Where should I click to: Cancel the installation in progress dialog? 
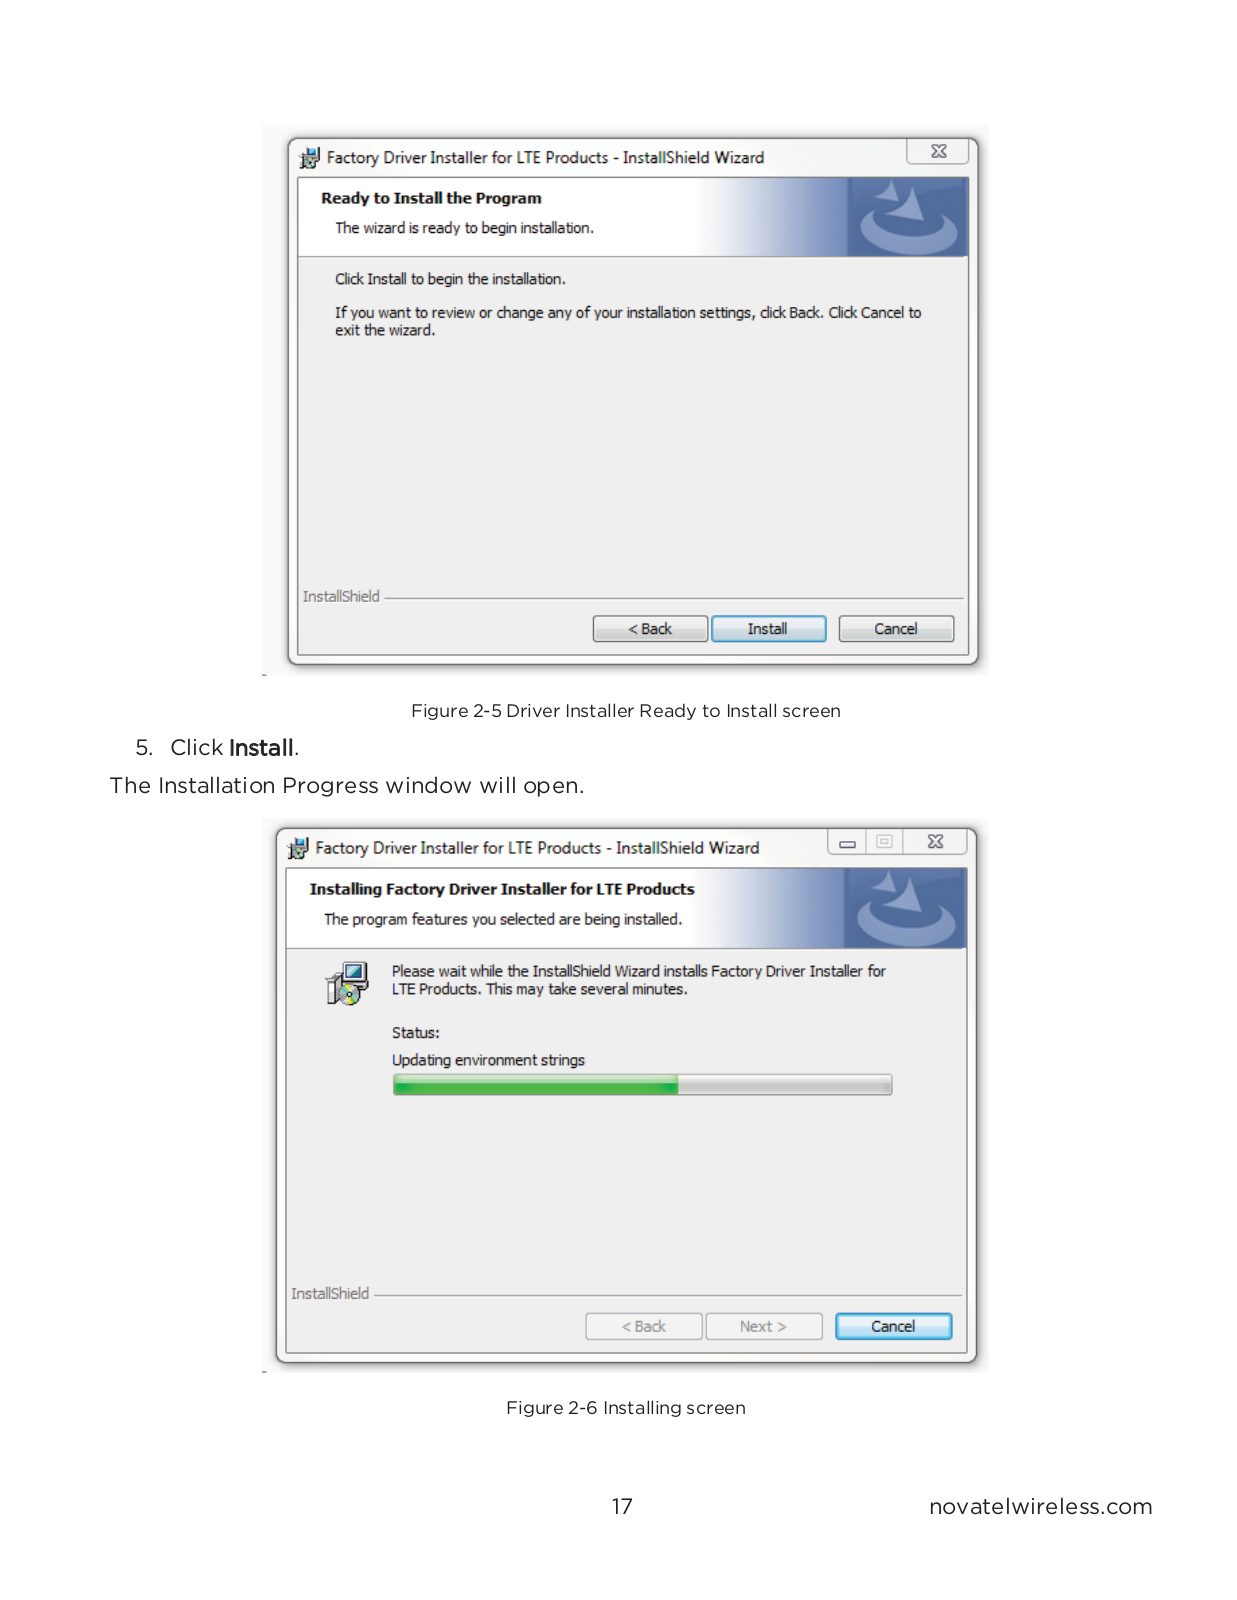[x=893, y=1326]
